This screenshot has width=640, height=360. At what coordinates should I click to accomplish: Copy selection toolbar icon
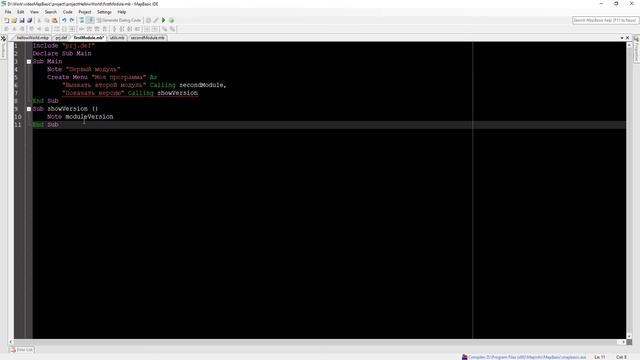47,20
